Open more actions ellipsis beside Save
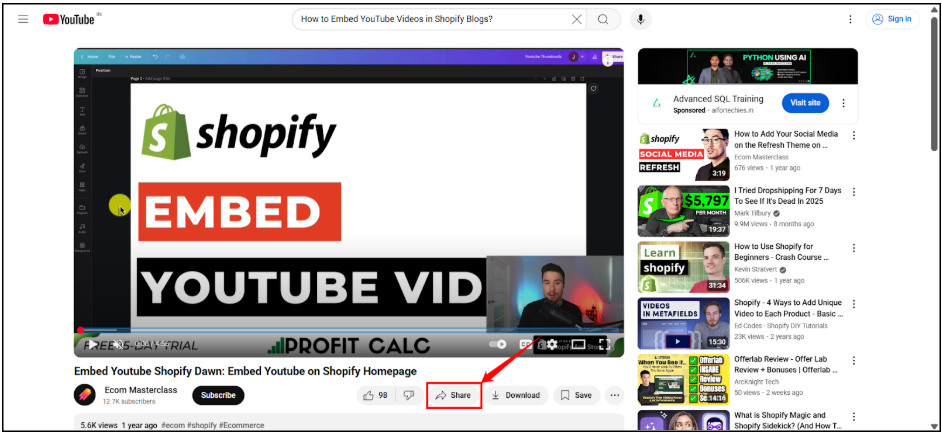 [x=614, y=395]
